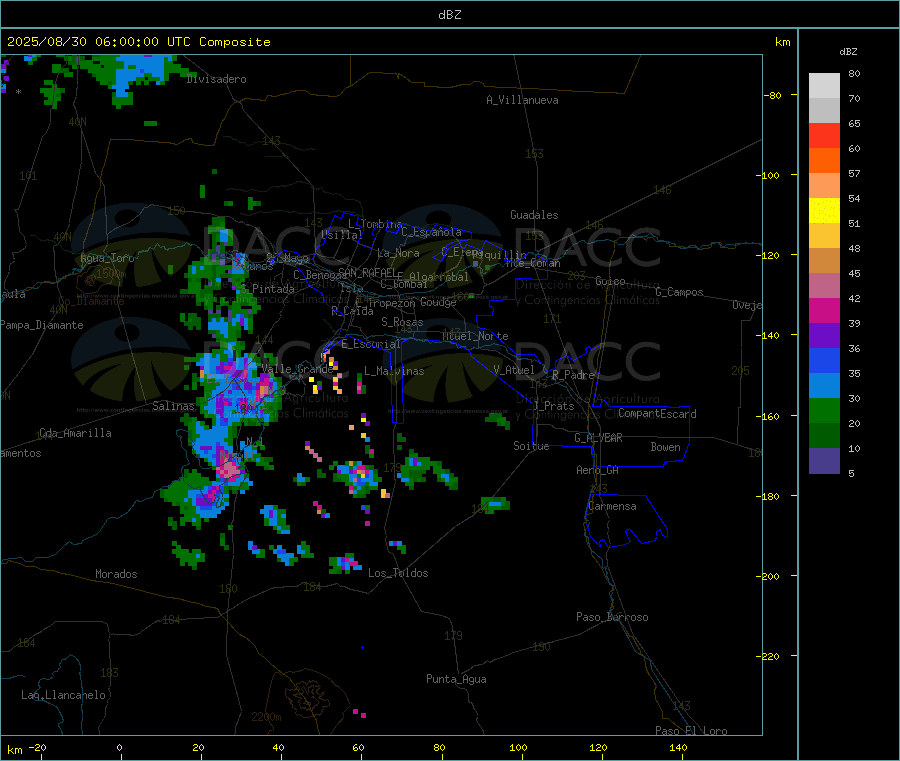
Task: Click the 51 dBZ yellow legend swatch
Action: 824,211
